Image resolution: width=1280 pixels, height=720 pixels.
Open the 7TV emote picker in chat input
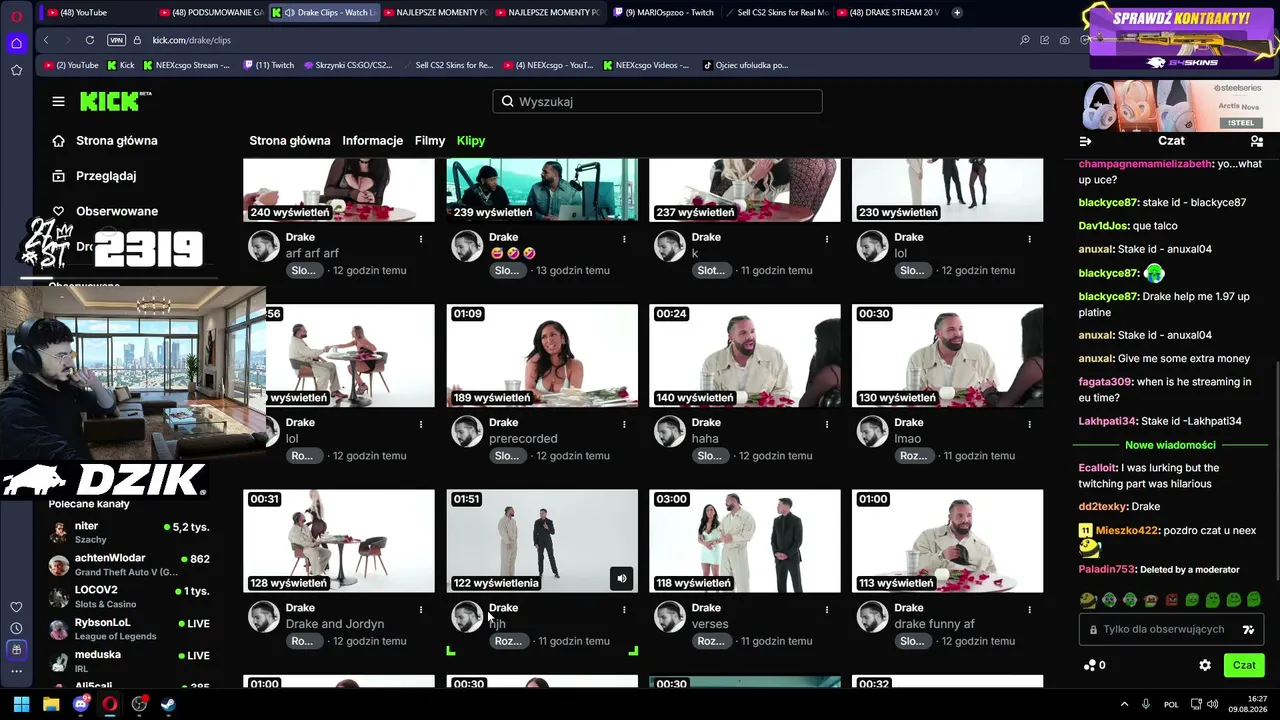click(1248, 629)
